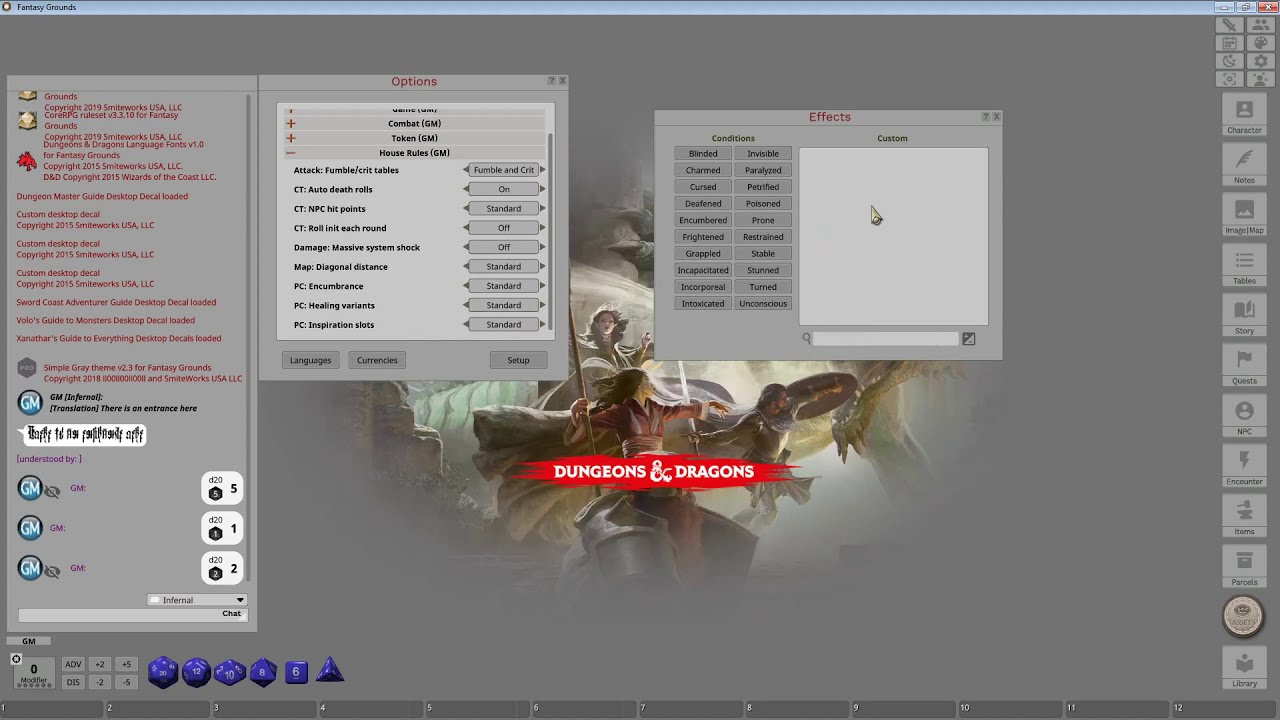
Task: Open the Combat Tracker sword icon
Action: coord(1230,25)
